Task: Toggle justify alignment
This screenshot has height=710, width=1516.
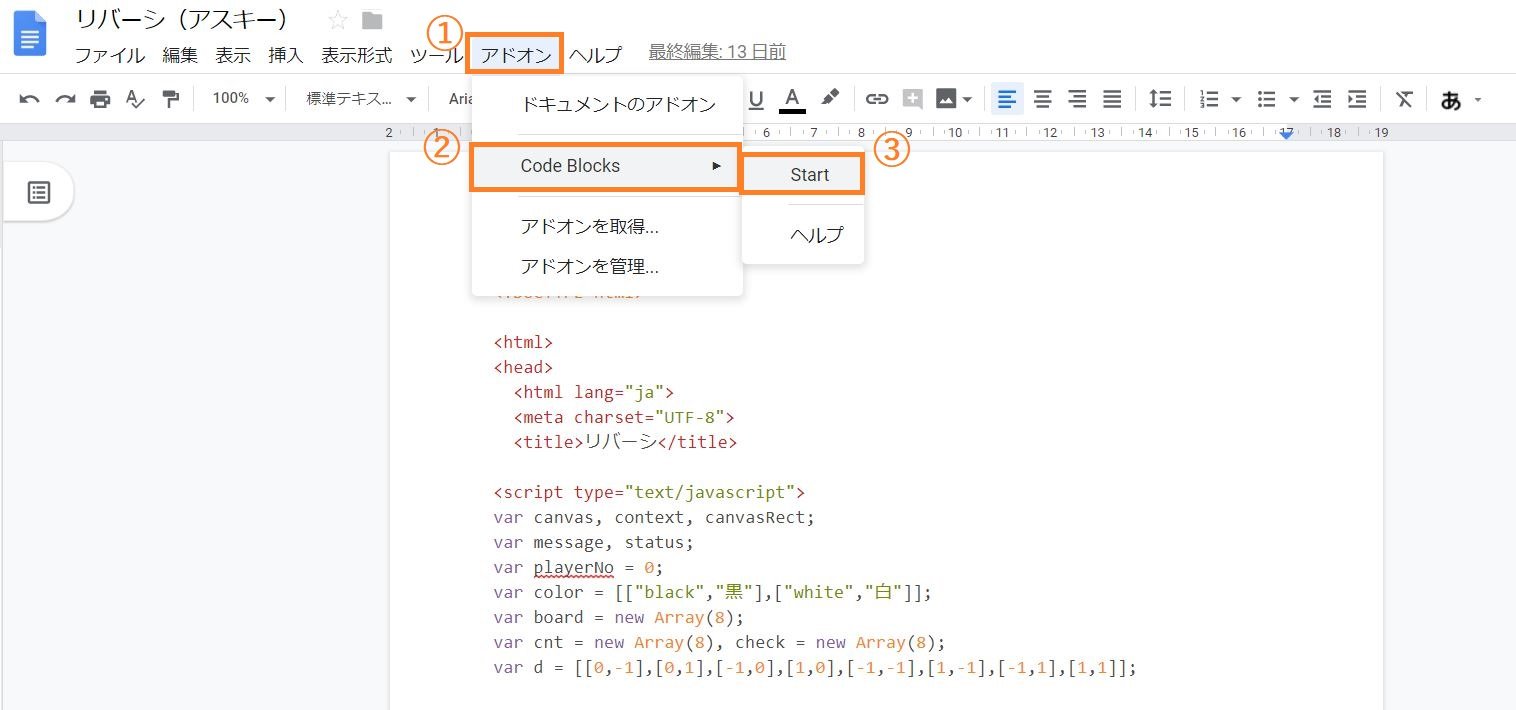Action: click(x=1112, y=99)
